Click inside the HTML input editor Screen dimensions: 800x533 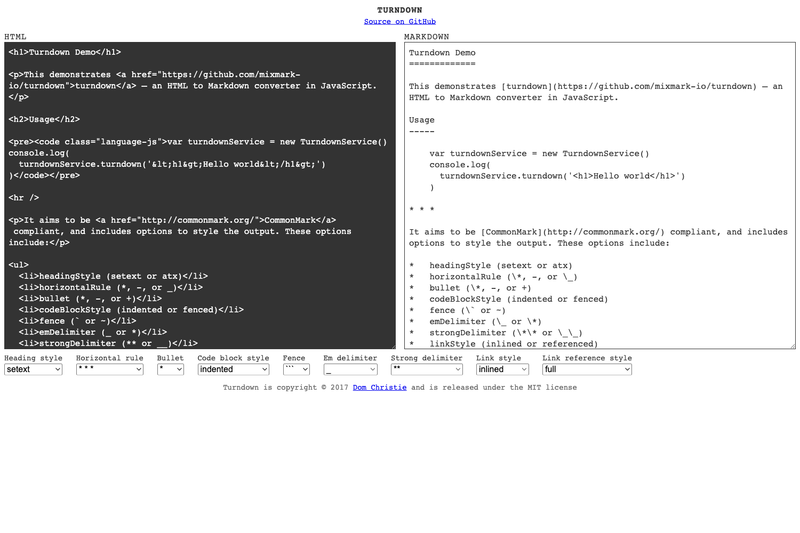coord(199,195)
